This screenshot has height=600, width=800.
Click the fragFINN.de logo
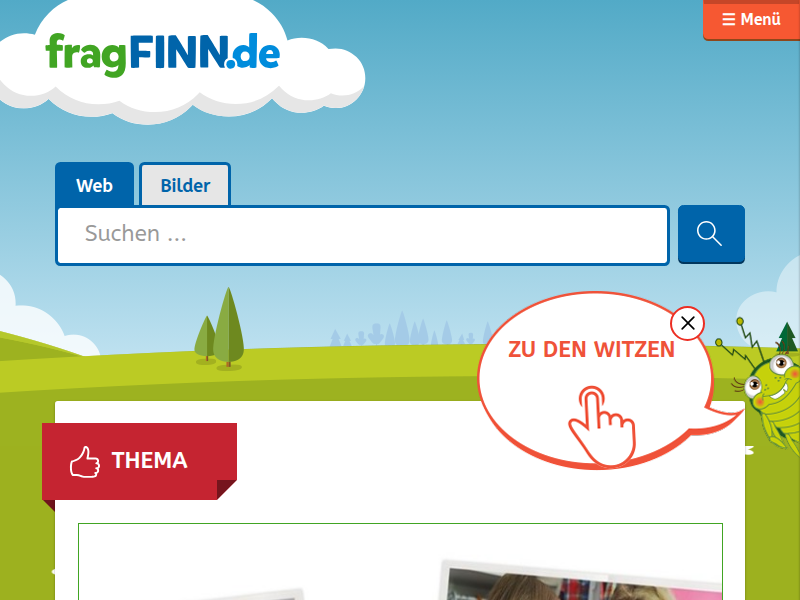162,54
